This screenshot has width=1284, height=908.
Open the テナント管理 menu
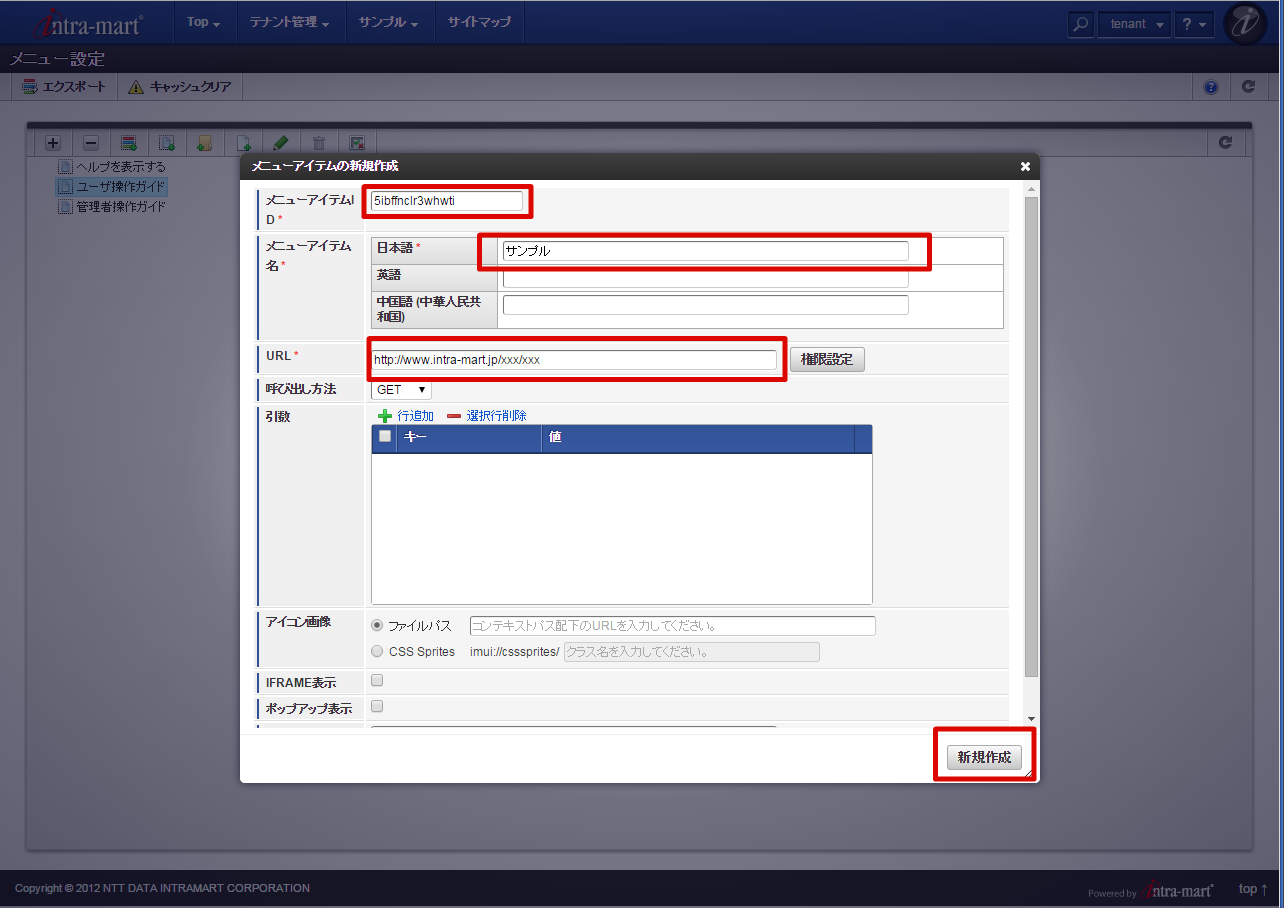tap(290, 23)
